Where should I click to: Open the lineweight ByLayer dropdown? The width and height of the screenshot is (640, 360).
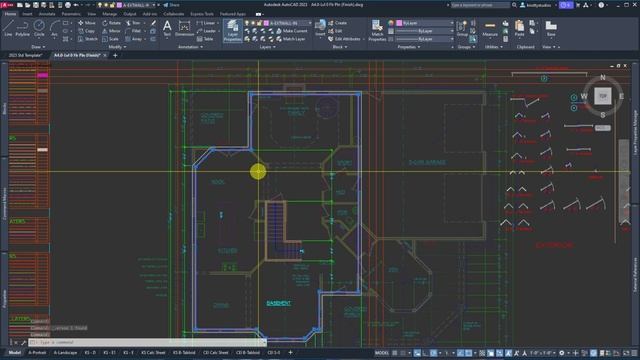coord(451,31)
